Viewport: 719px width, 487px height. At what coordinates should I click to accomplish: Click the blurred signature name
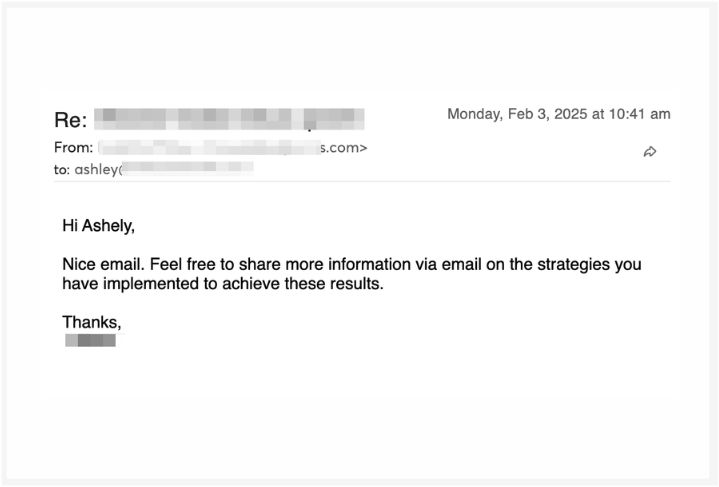(x=90, y=340)
